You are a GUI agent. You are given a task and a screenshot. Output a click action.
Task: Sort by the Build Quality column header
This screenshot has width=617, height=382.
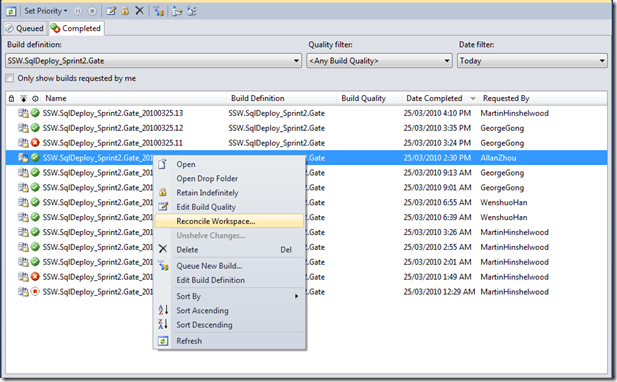(363, 98)
